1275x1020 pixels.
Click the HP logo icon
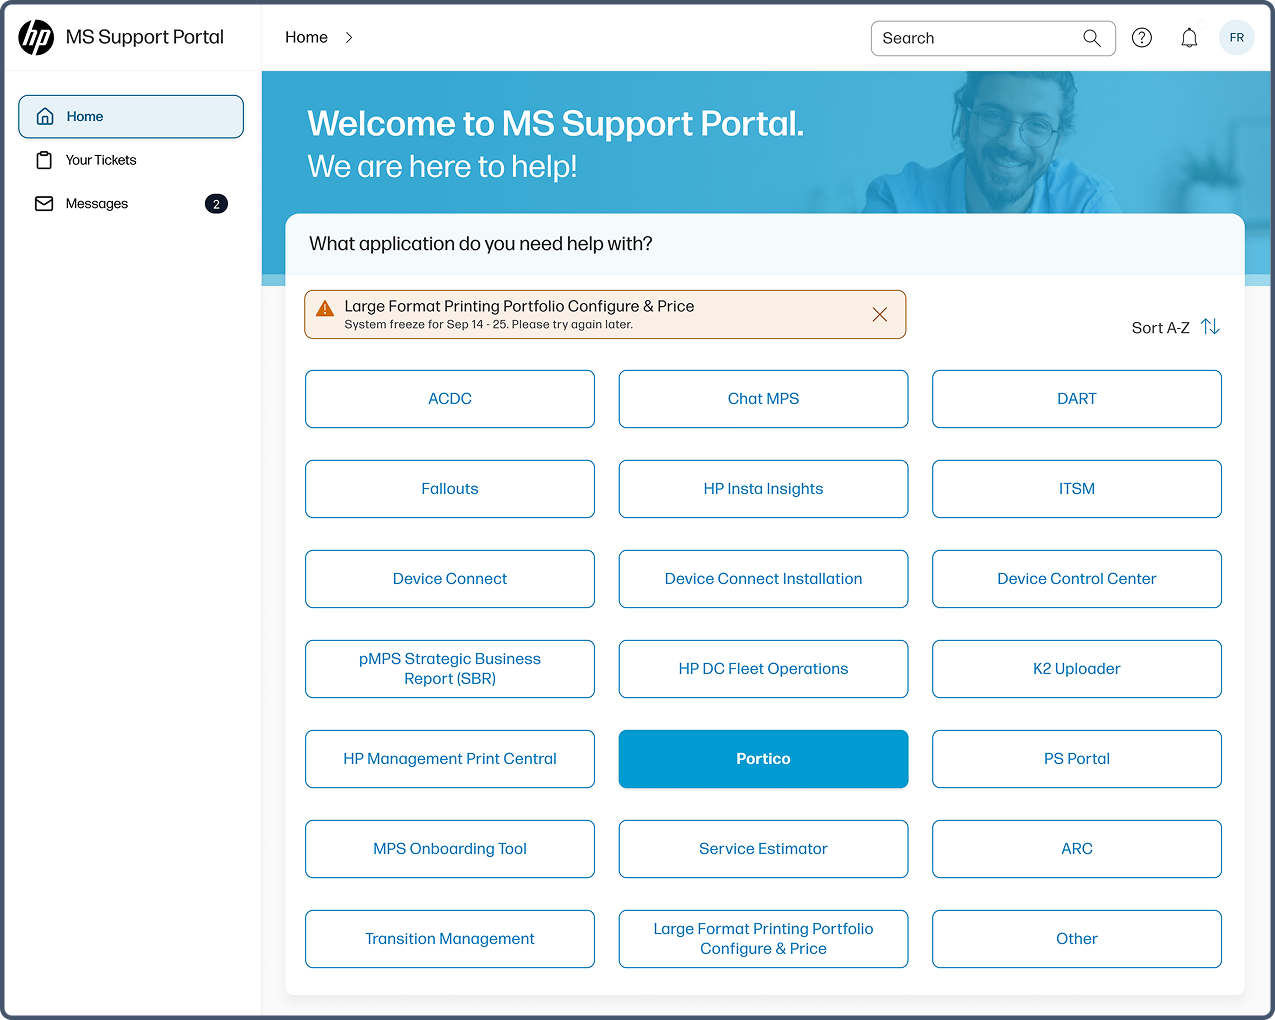coord(36,37)
